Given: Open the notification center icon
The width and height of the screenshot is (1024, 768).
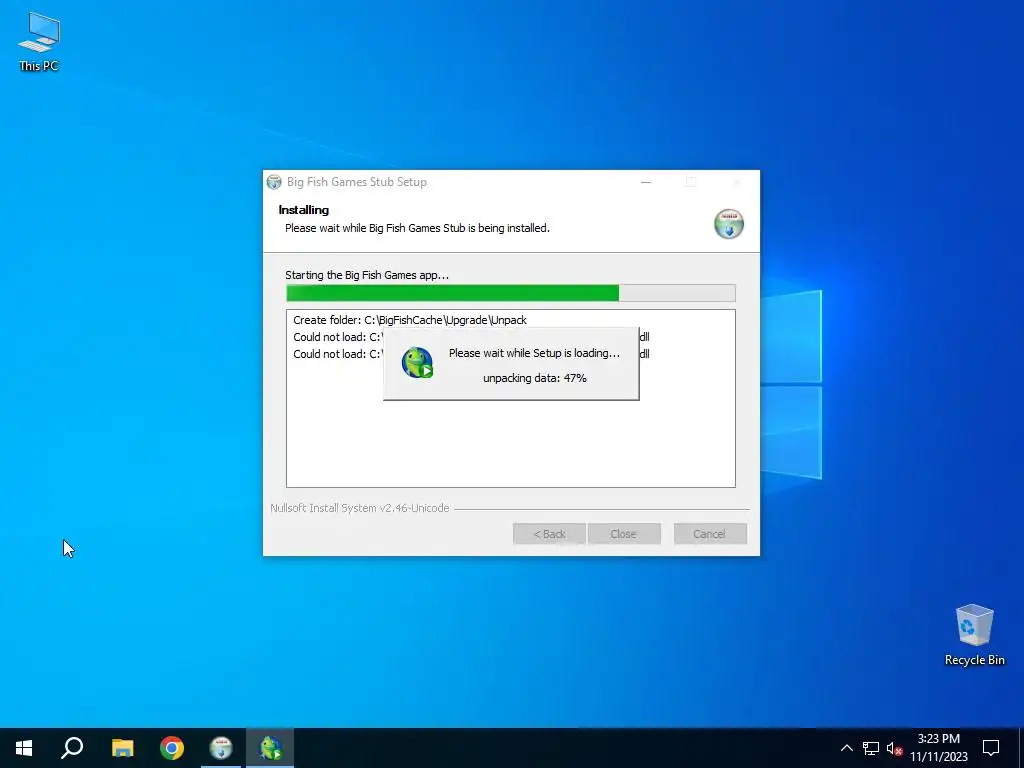Looking at the screenshot, I should [x=991, y=748].
